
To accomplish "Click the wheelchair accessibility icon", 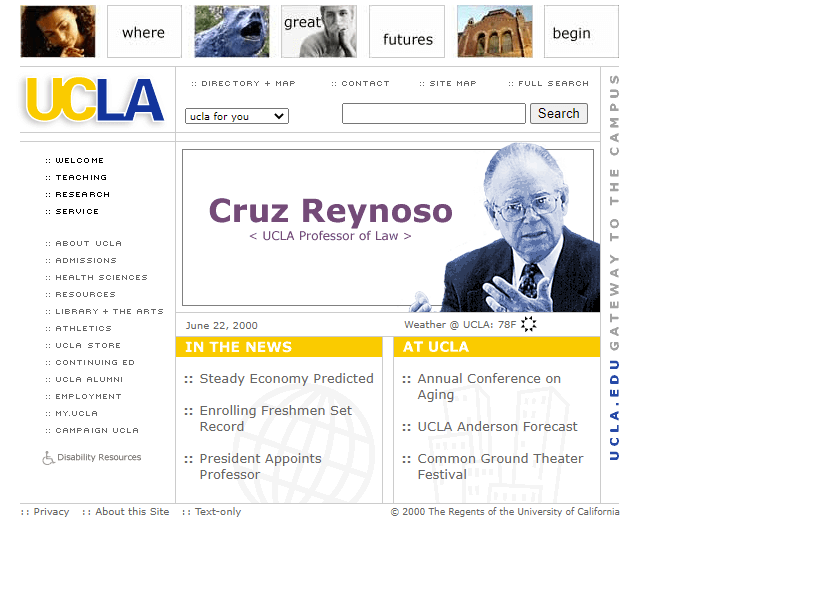I will (48, 458).
